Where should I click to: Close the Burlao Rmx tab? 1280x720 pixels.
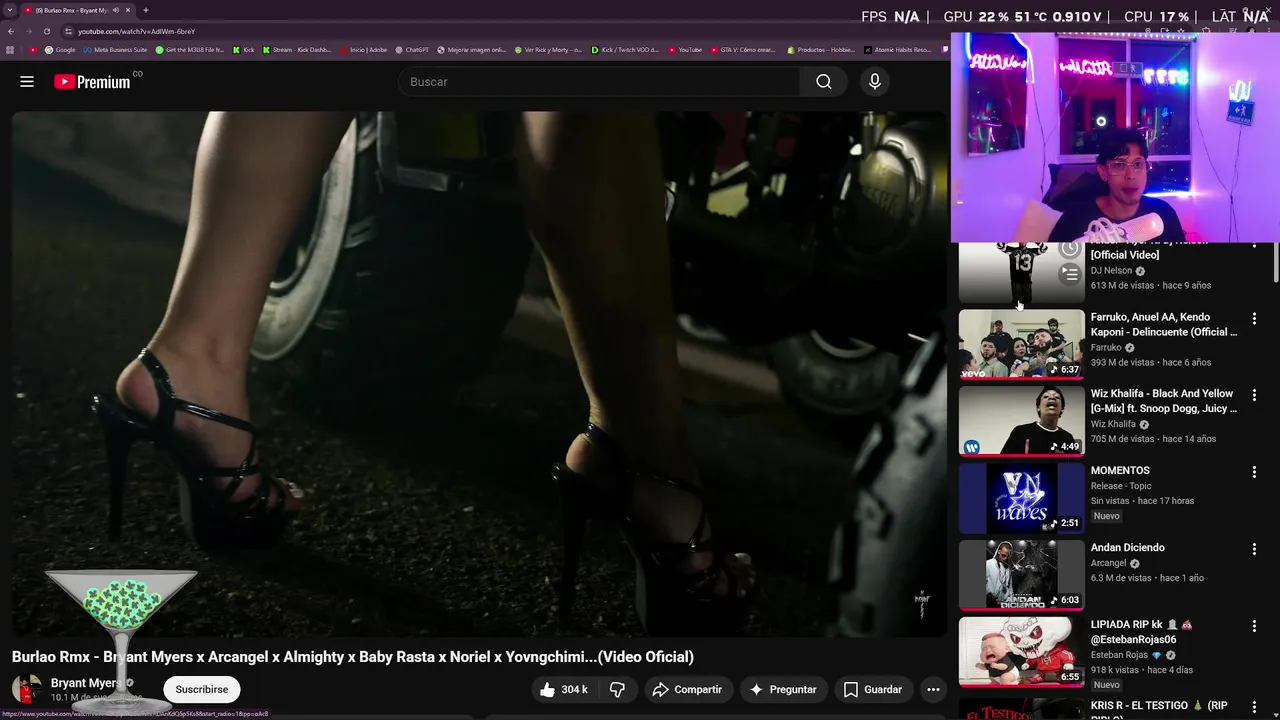point(128,10)
